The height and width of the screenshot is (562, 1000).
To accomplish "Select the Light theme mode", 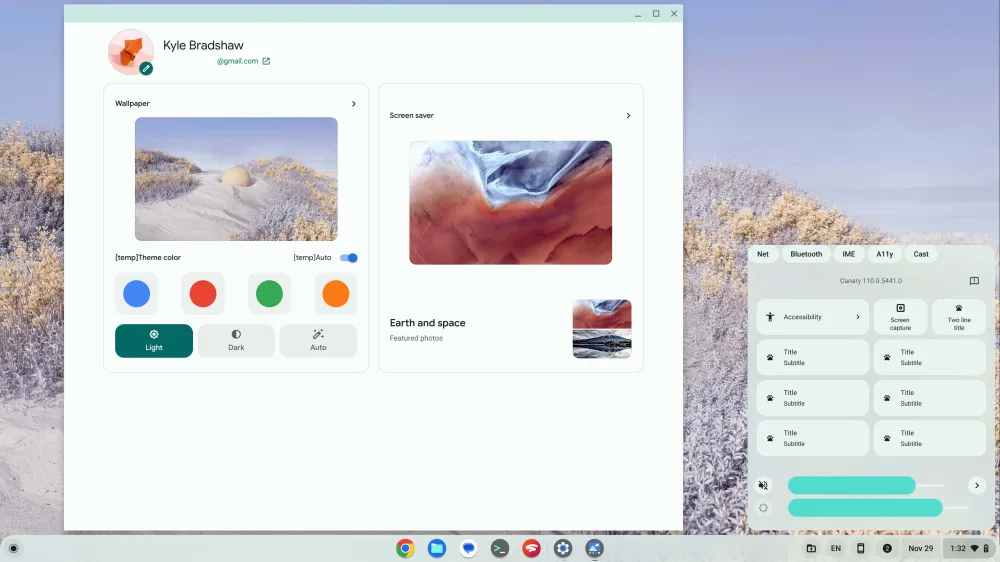I will click(154, 341).
